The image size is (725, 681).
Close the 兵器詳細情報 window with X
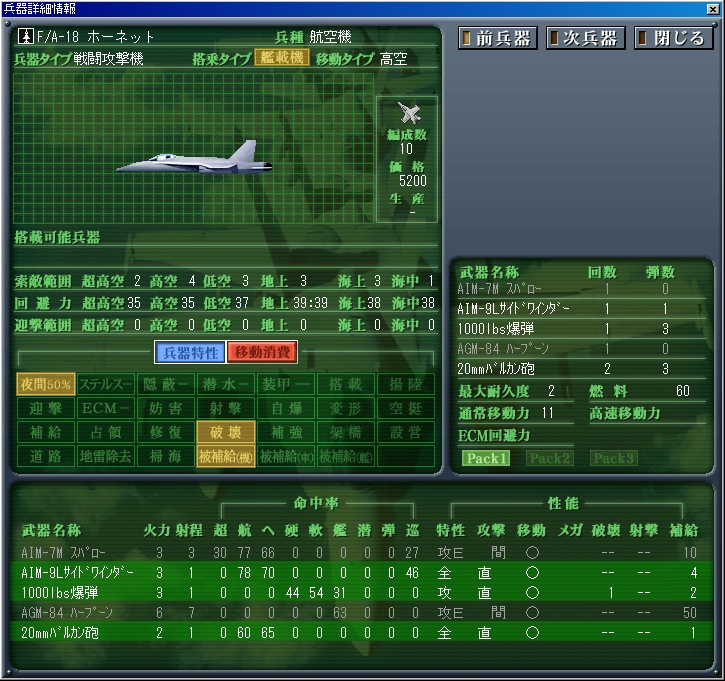pos(713,8)
